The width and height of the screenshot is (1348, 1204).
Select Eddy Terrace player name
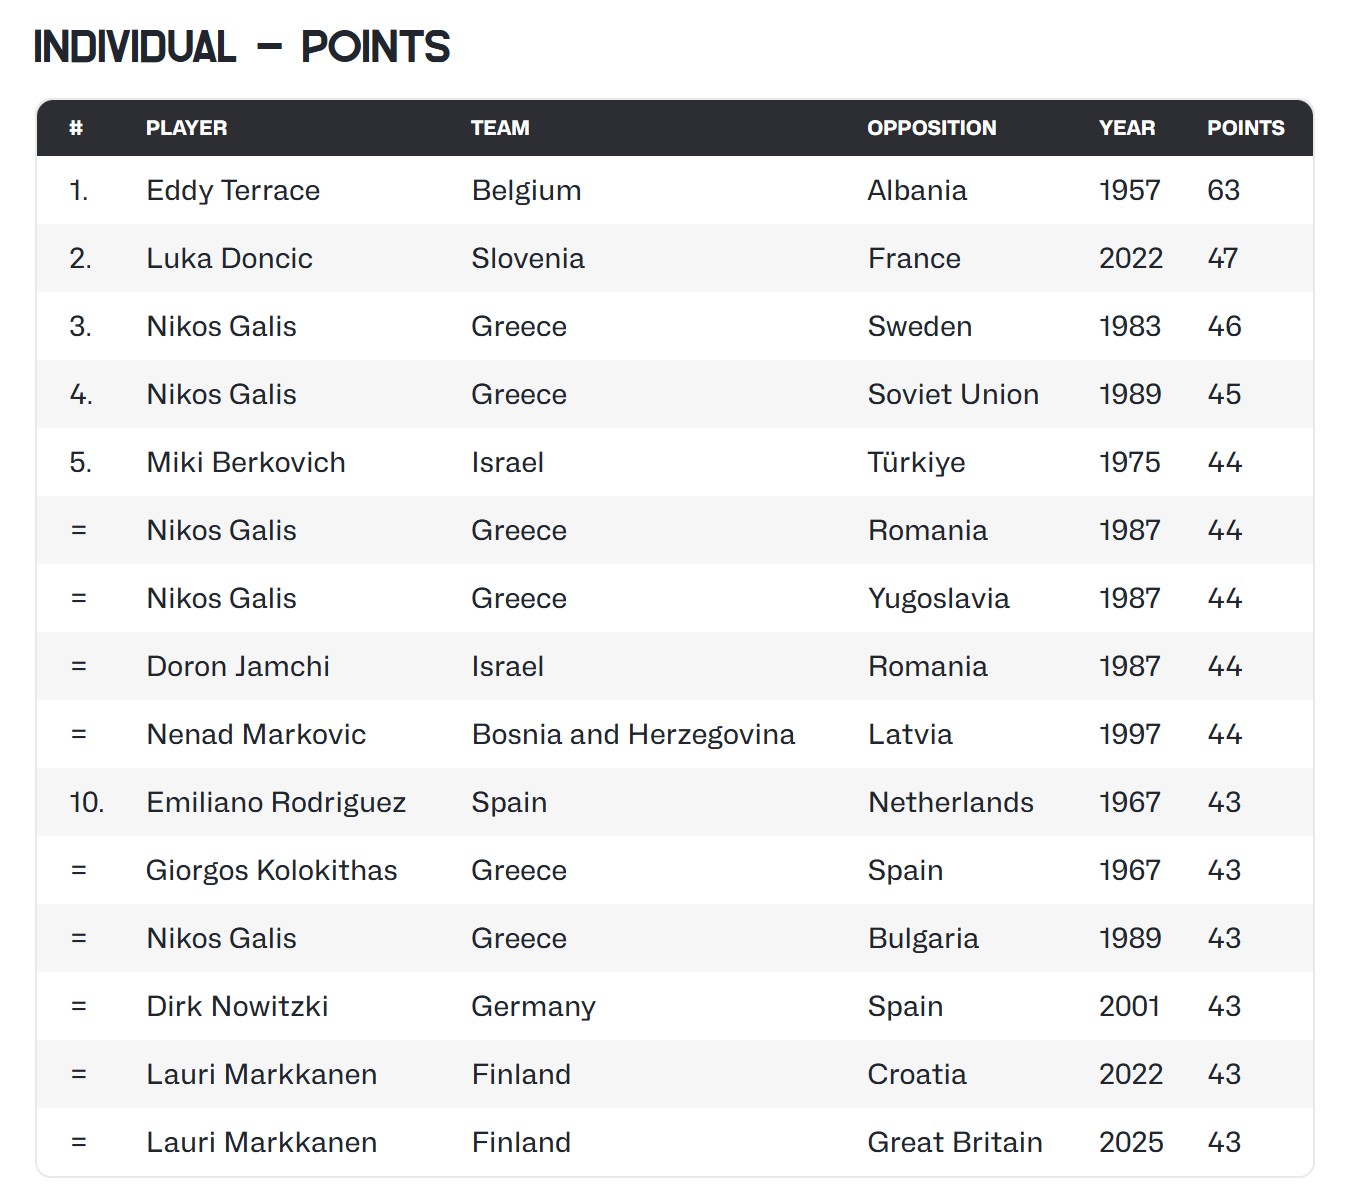[x=233, y=191]
